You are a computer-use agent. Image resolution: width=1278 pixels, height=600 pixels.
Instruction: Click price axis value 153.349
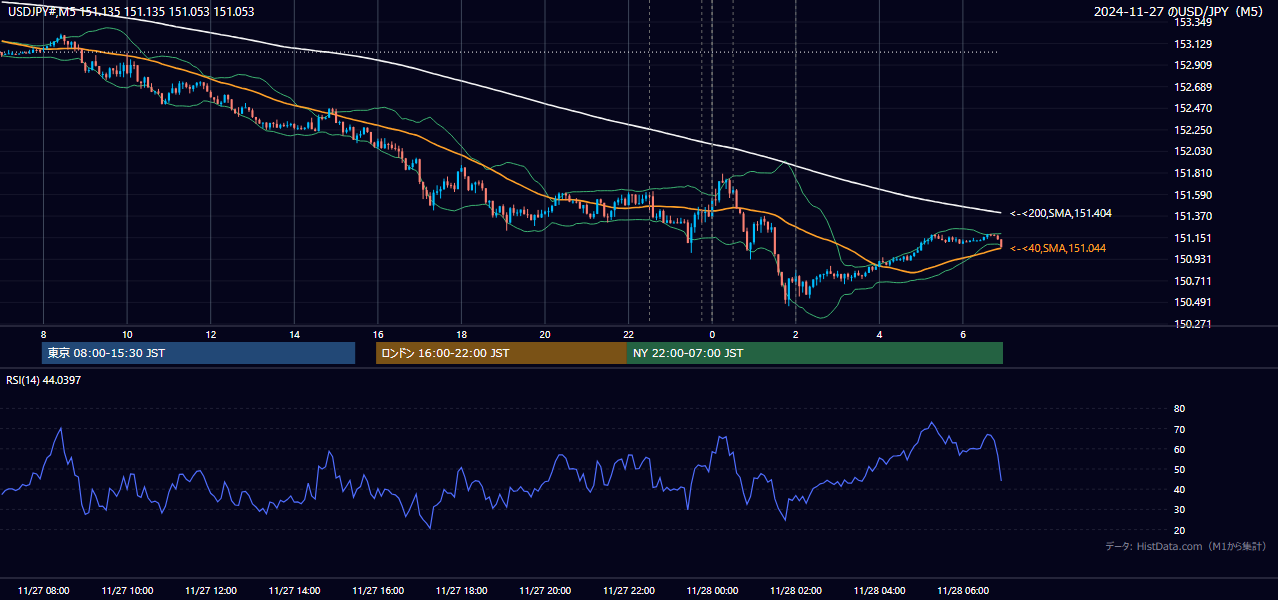click(x=1193, y=22)
